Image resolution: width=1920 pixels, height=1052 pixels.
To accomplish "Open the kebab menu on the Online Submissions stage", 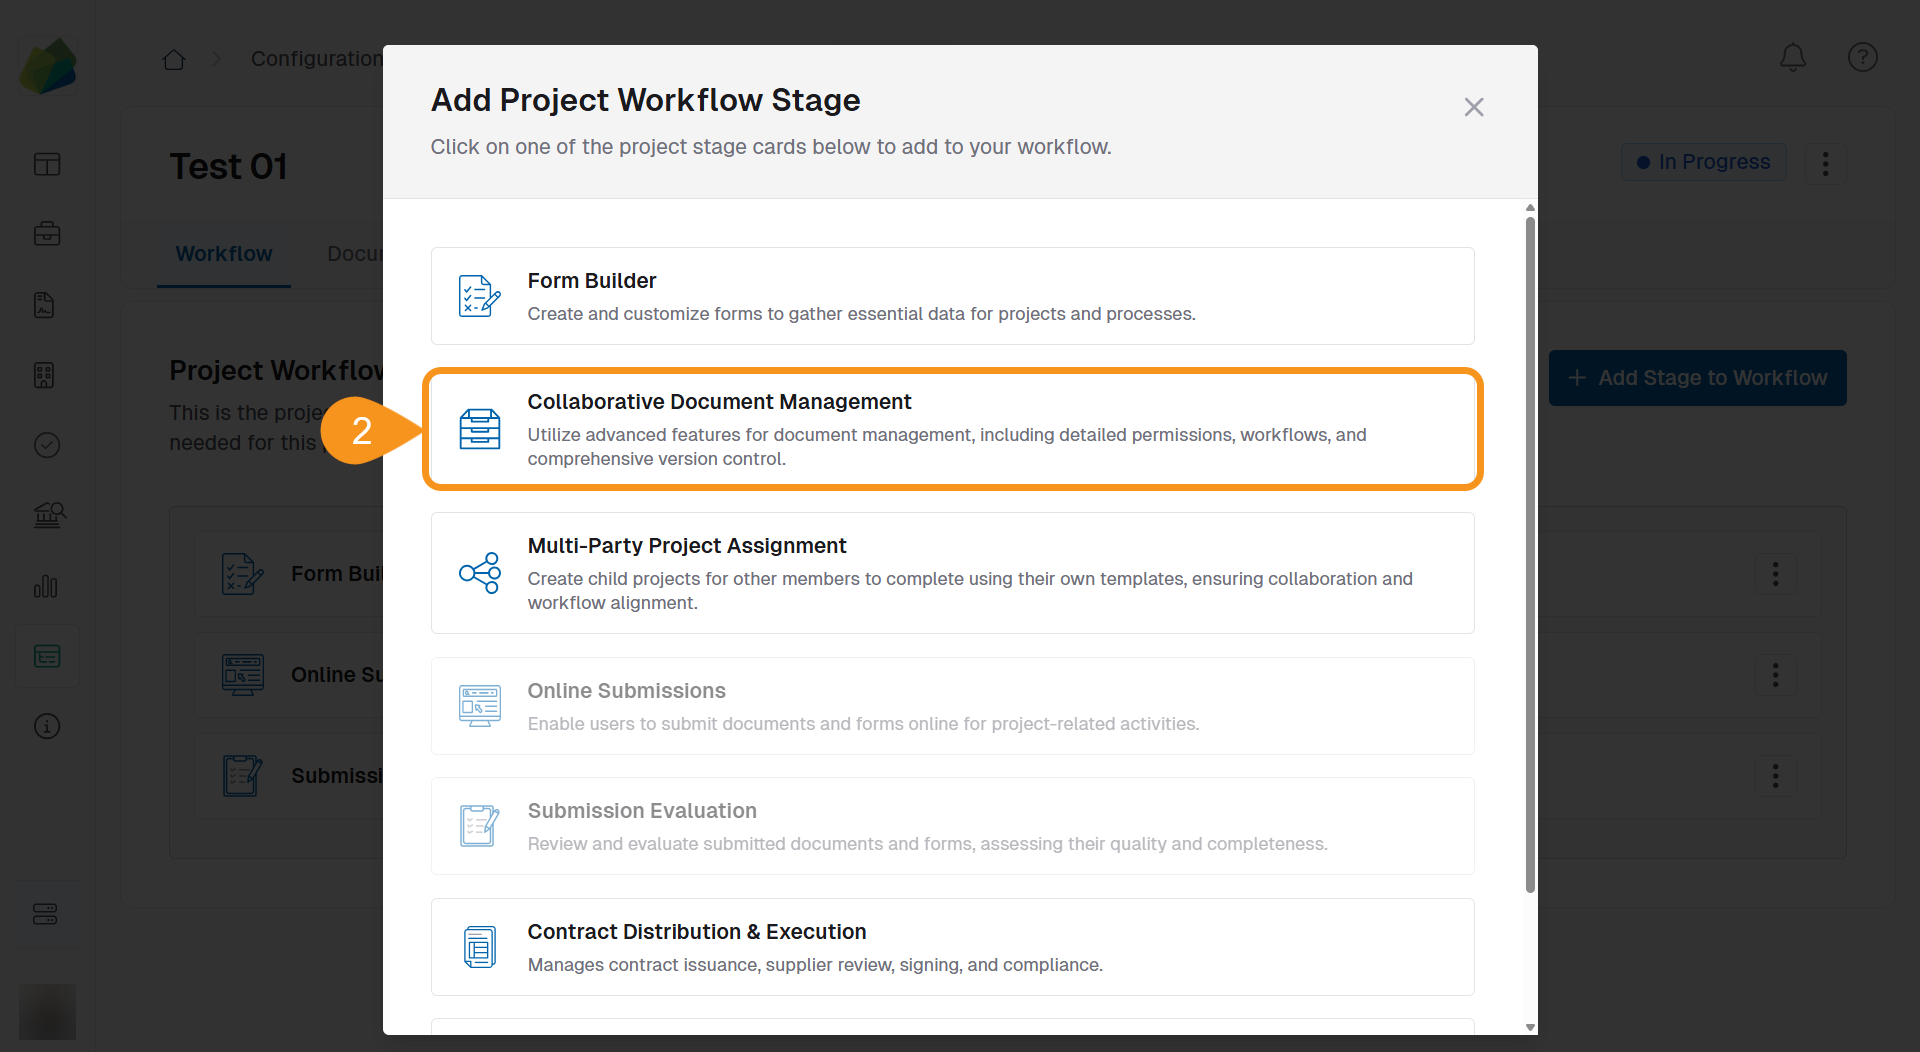I will coord(1775,675).
